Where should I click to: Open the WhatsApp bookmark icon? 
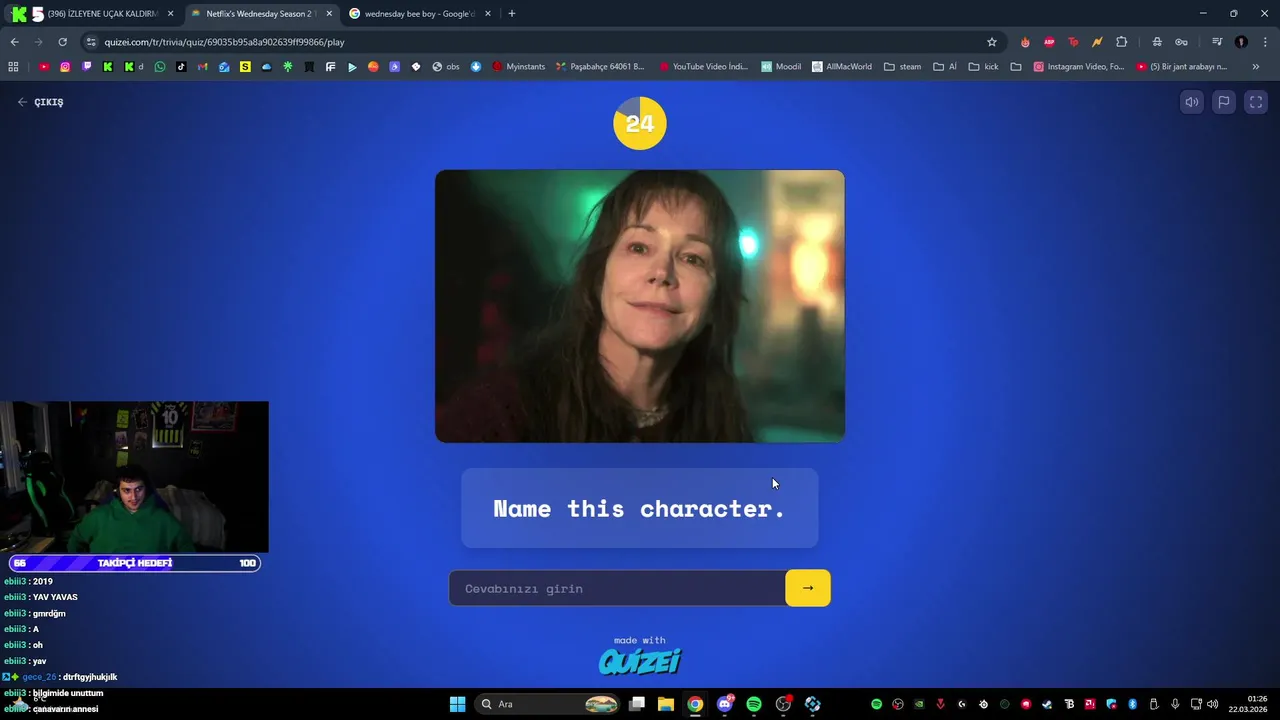click(160, 67)
